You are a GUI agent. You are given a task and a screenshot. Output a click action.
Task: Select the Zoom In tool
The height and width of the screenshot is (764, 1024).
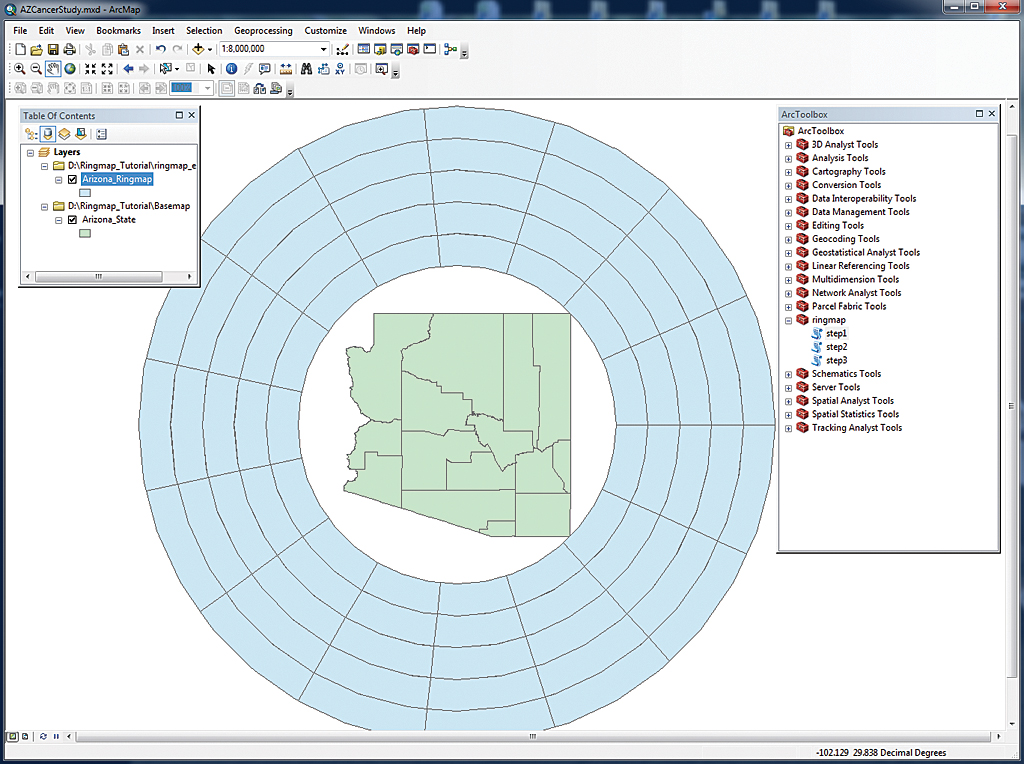(19, 69)
